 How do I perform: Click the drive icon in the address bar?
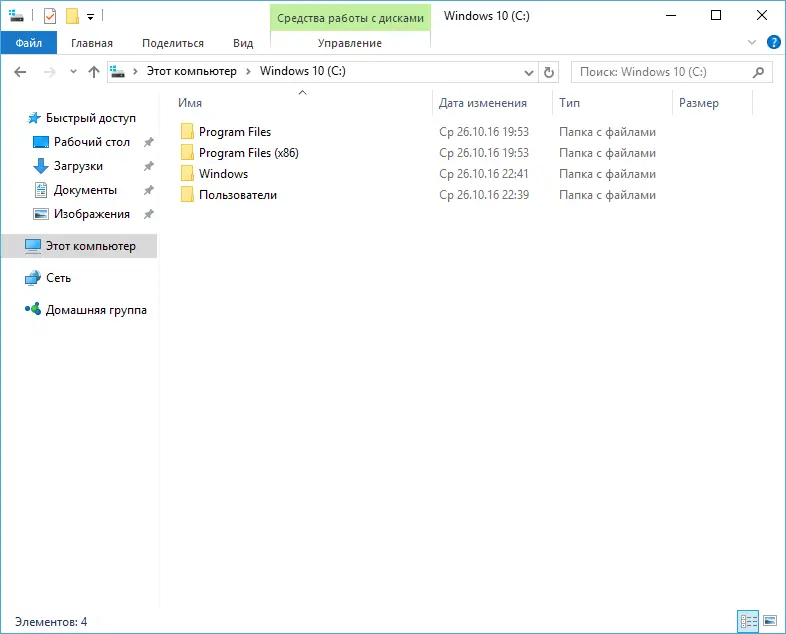[118, 71]
